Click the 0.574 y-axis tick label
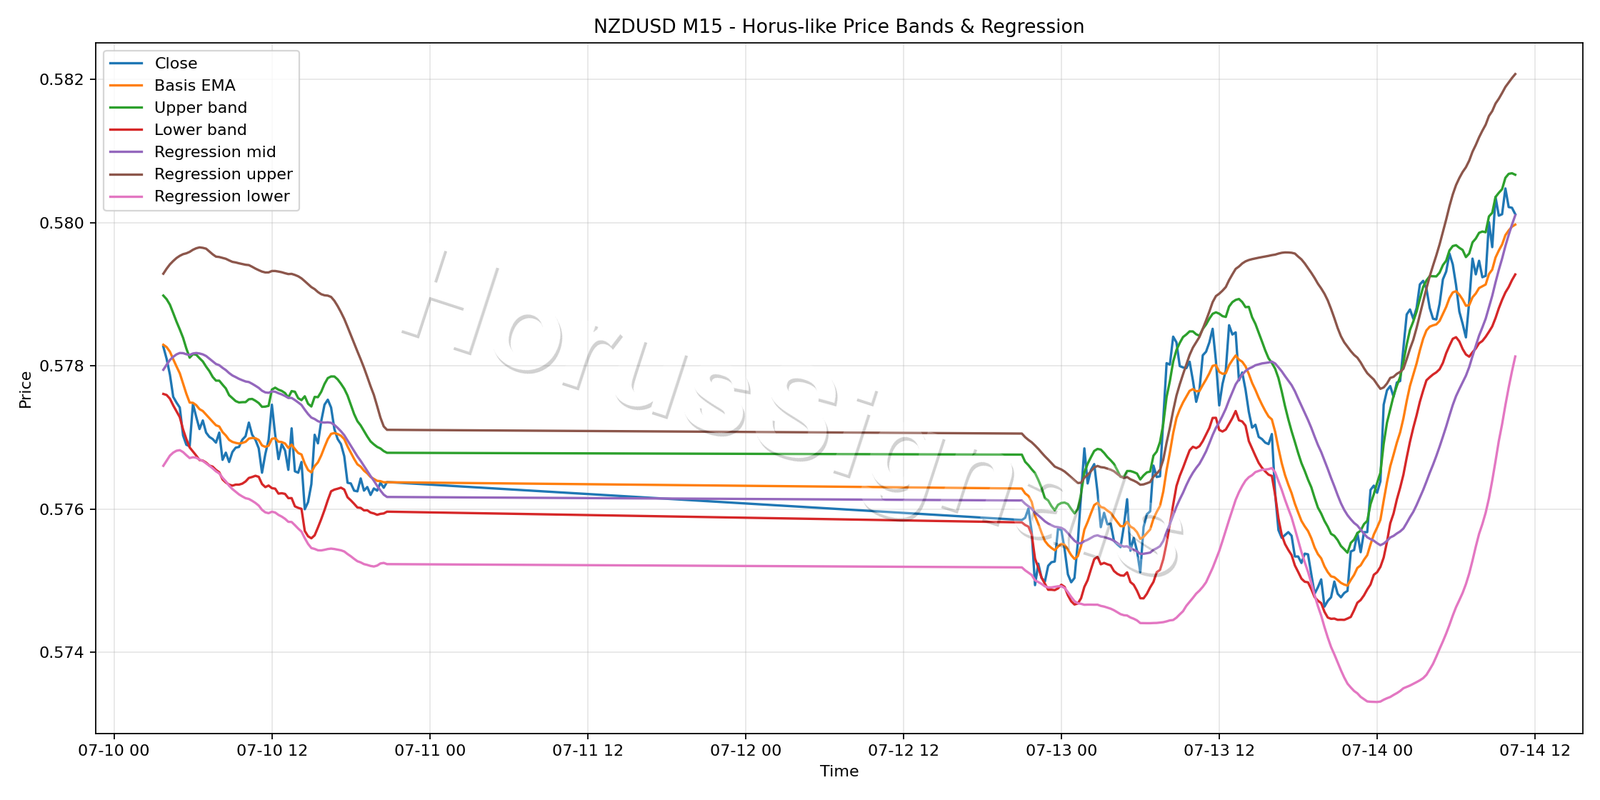The height and width of the screenshot is (800, 1600). pos(62,653)
